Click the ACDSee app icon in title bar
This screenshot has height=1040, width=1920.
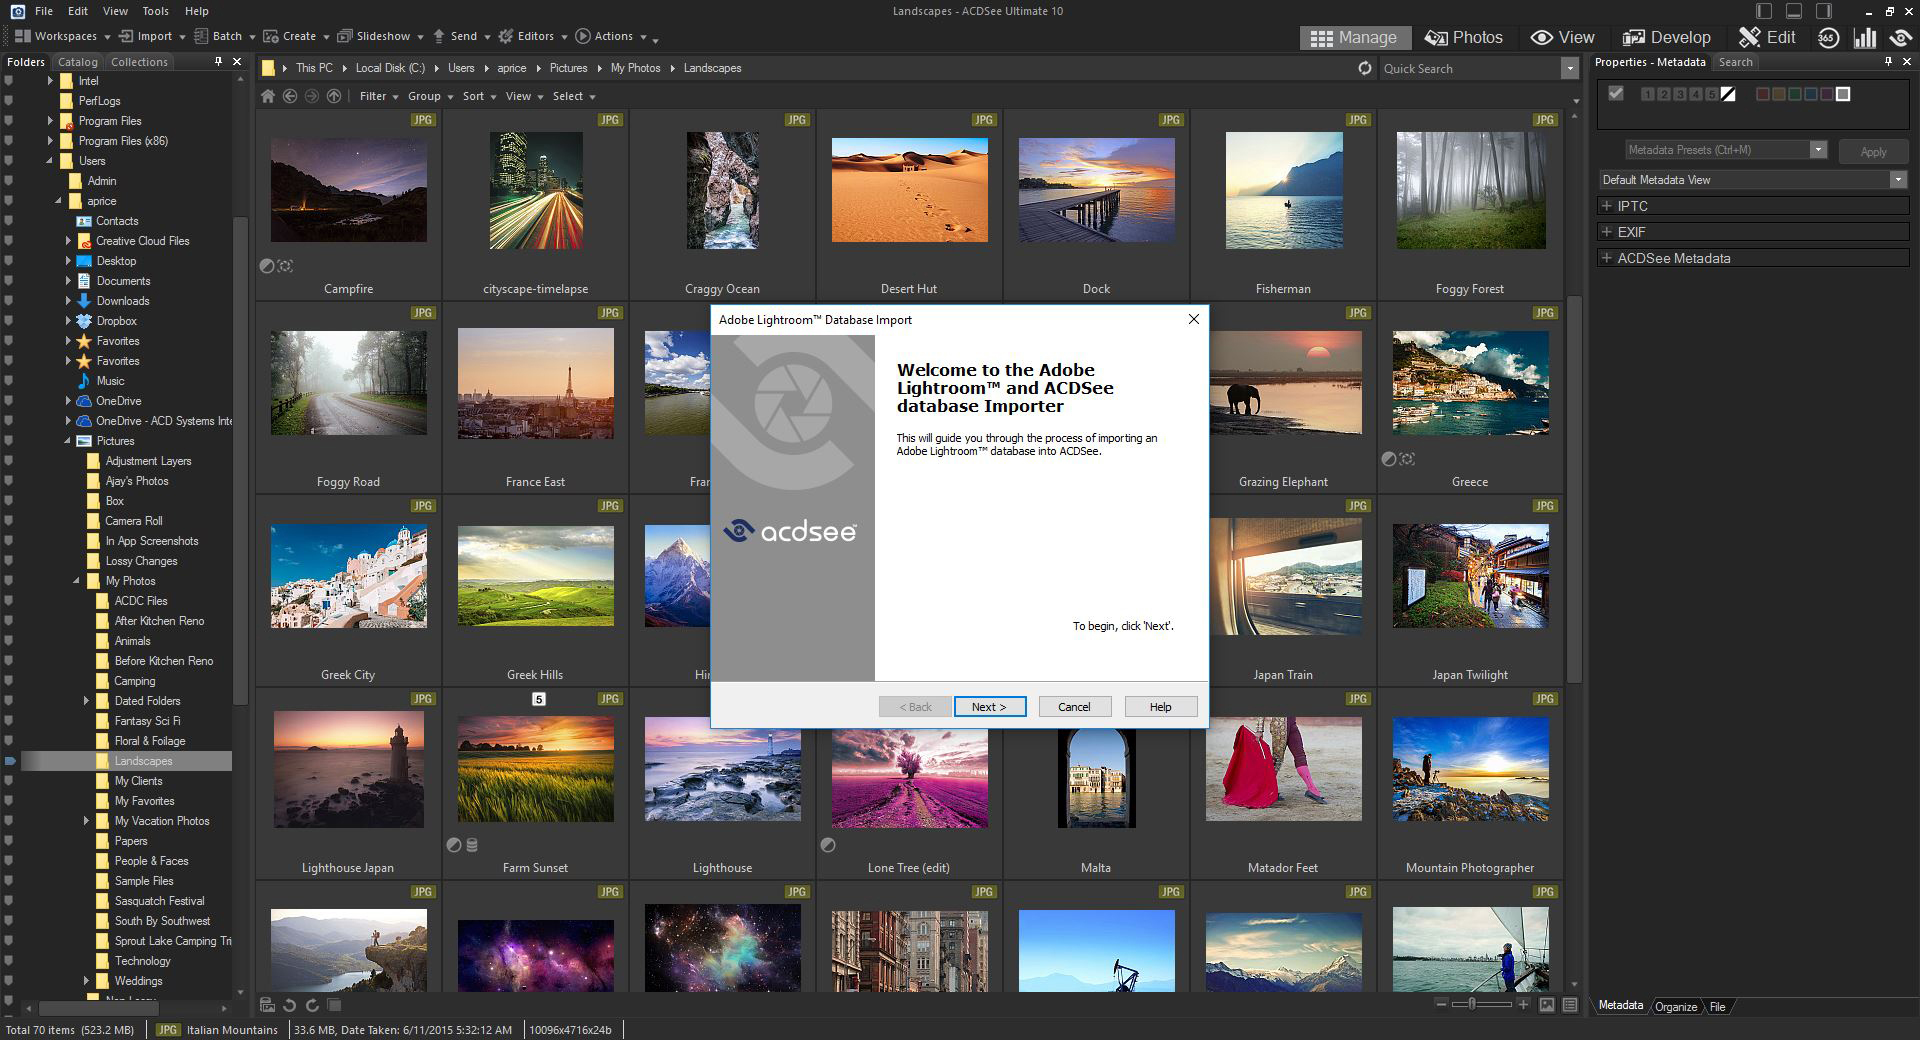pos(17,11)
